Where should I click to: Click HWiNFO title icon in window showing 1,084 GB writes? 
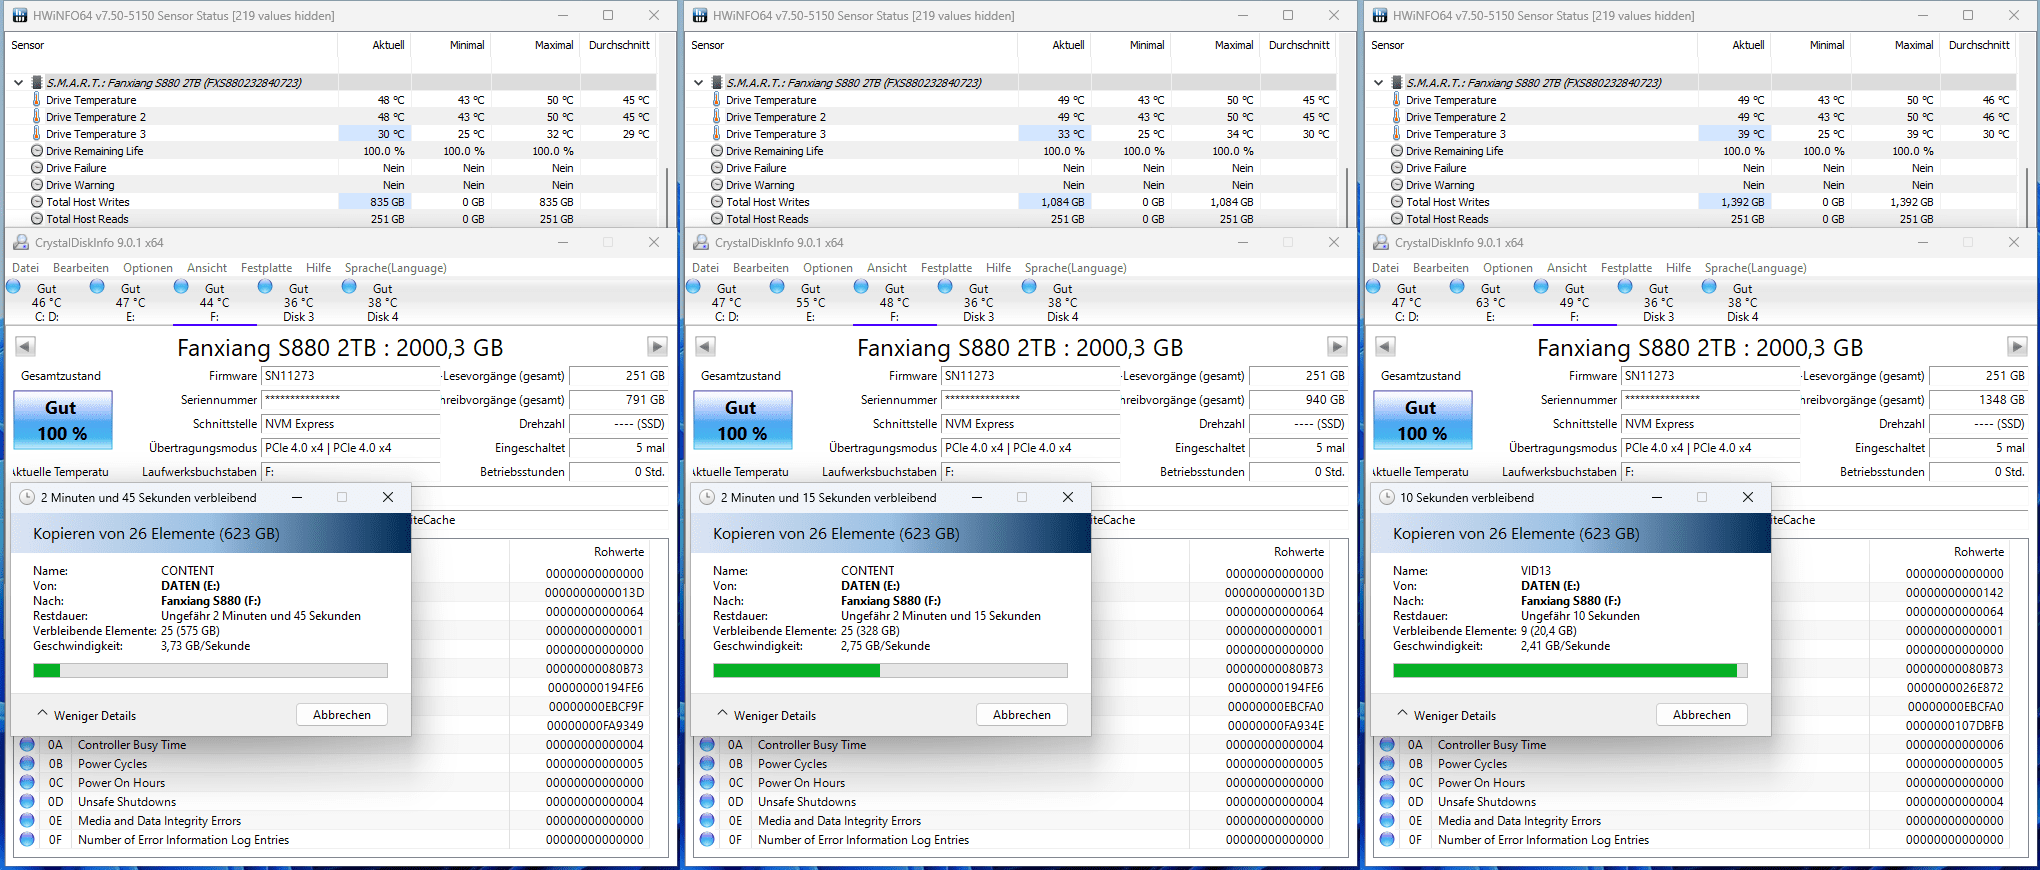[x=699, y=15]
